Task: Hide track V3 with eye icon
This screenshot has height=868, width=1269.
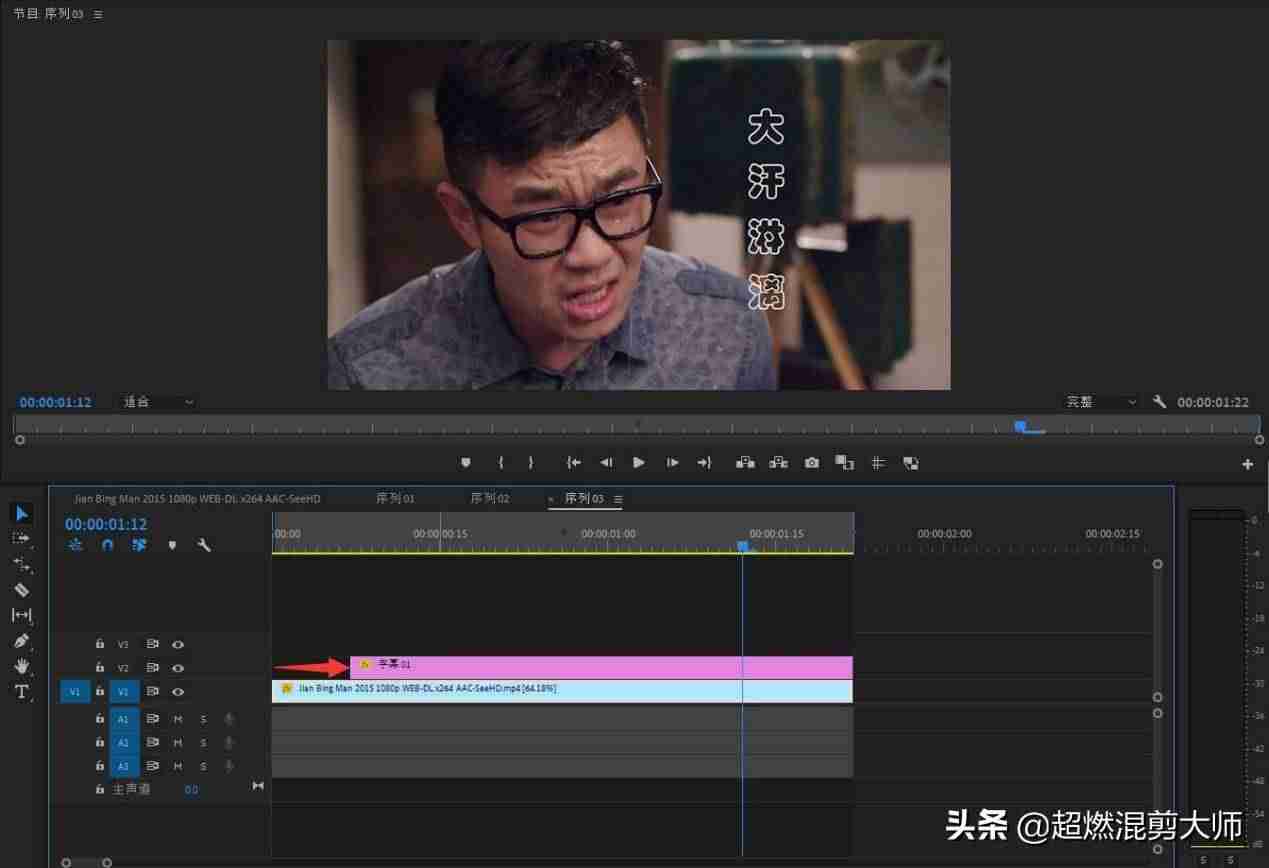Action: (178, 645)
